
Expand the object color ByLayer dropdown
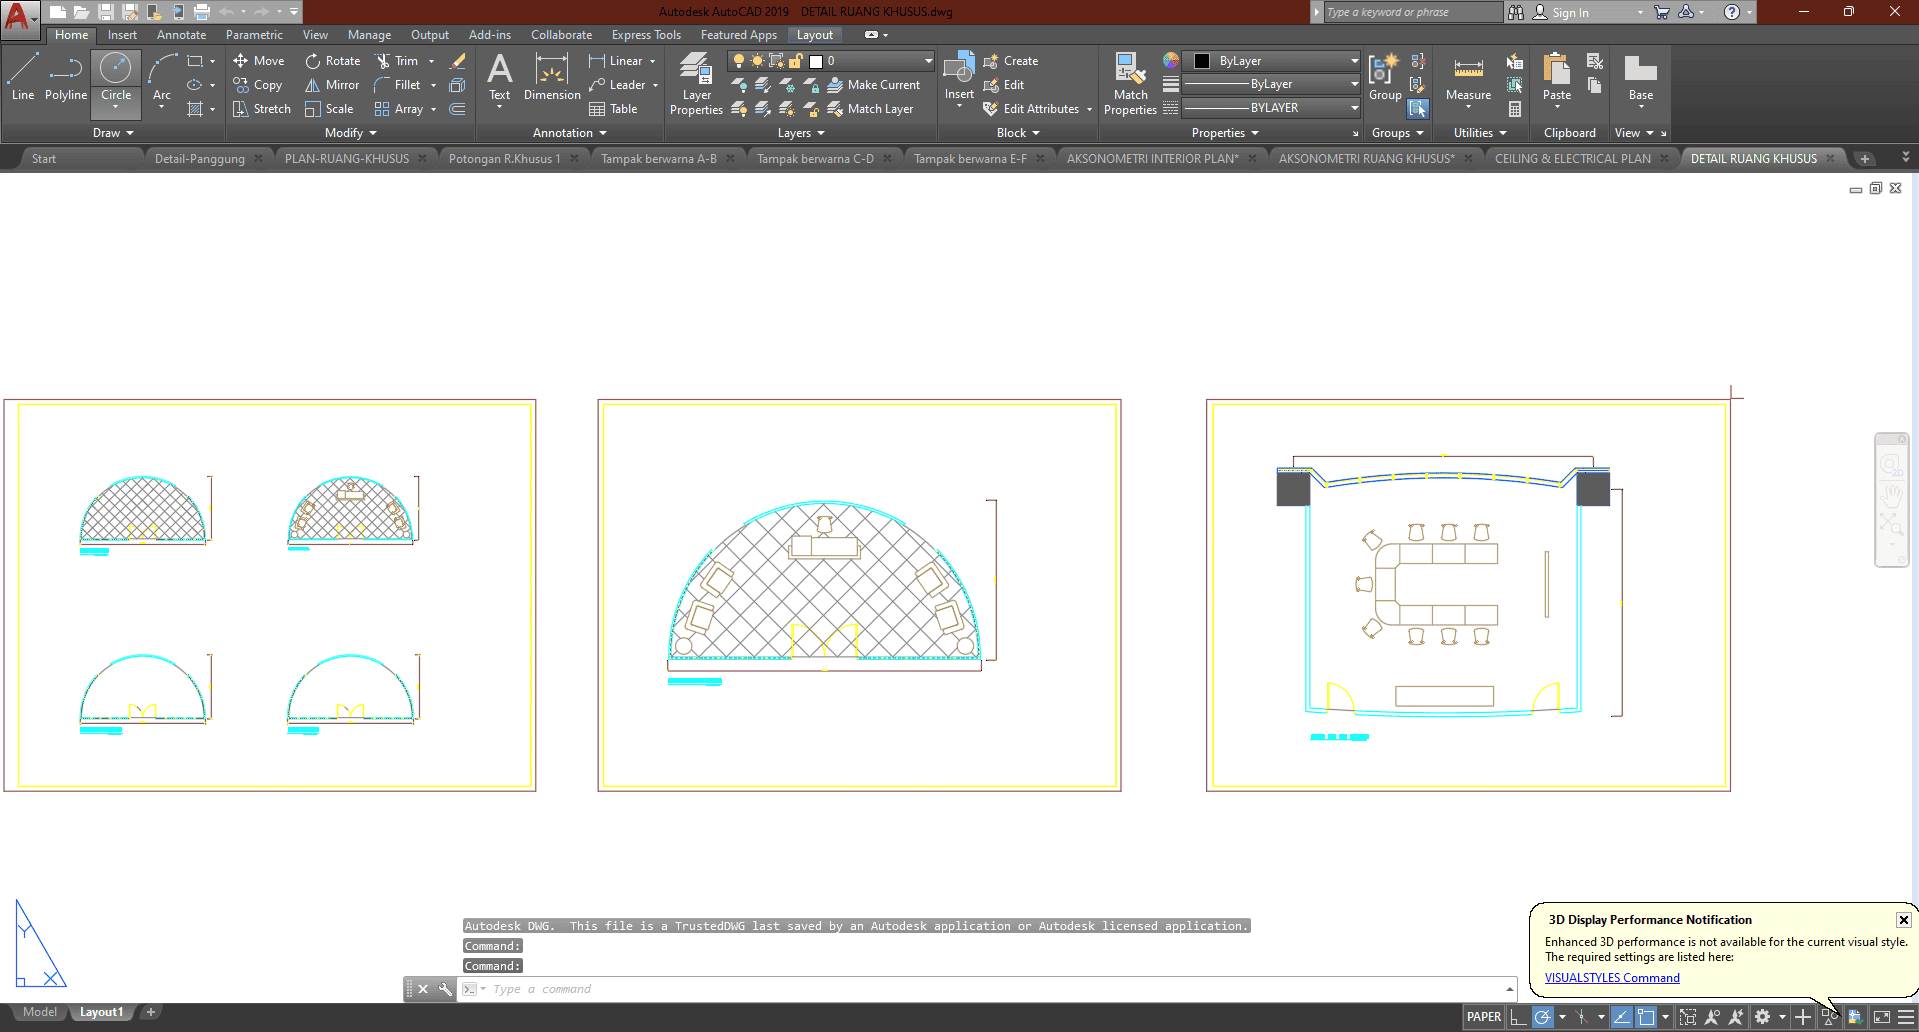coord(1354,61)
